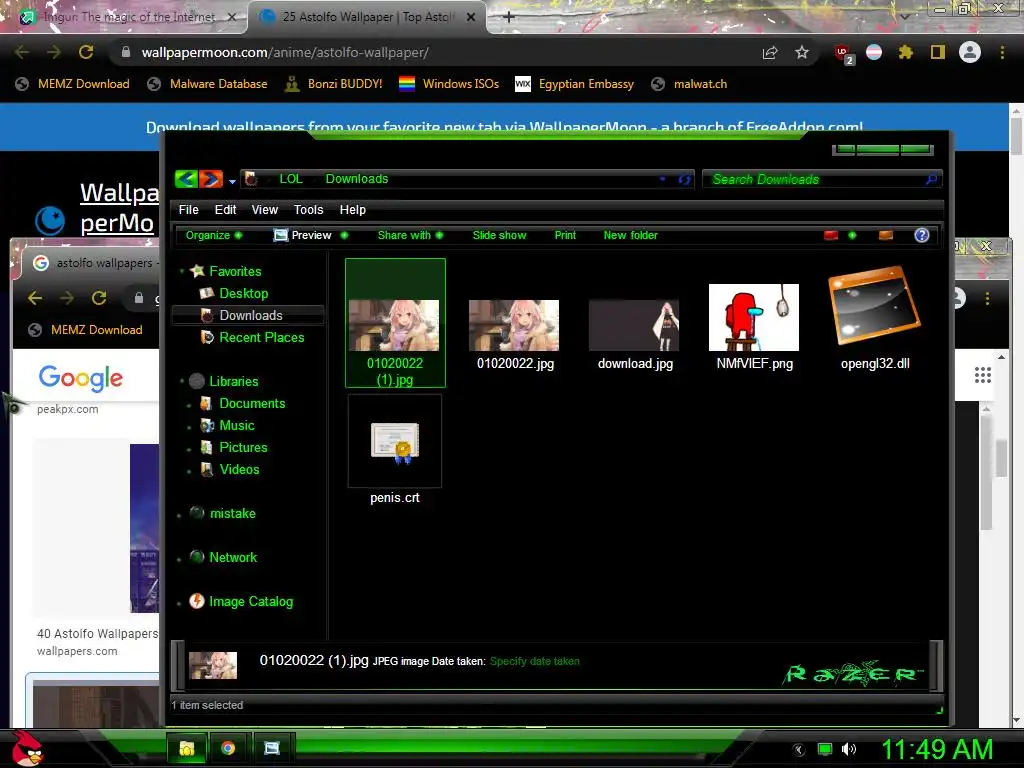Open Pictures library
Screen dimensions: 1024x768
(243, 447)
